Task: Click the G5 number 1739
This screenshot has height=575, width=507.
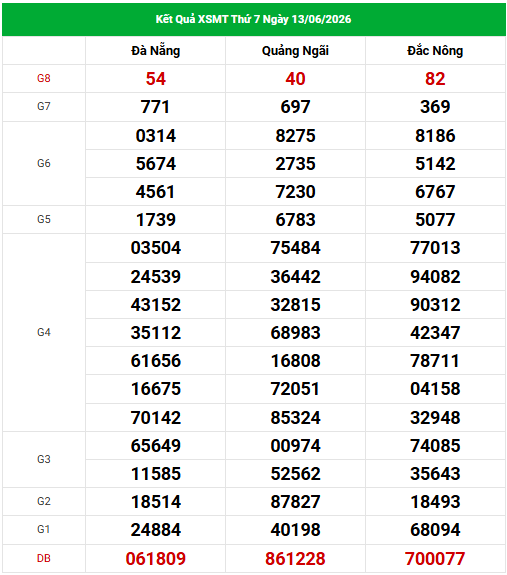Action: pyautogui.click(x=155, y=220)
